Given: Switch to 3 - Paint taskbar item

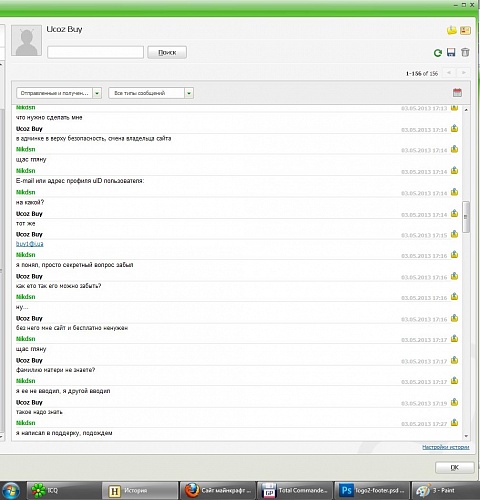Looking at the screenshot, I should click(x=446, y=490).
